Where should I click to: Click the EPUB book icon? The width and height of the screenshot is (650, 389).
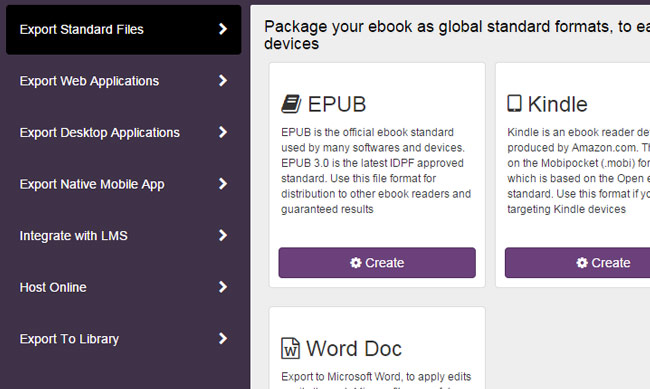[x=291, y=104]
